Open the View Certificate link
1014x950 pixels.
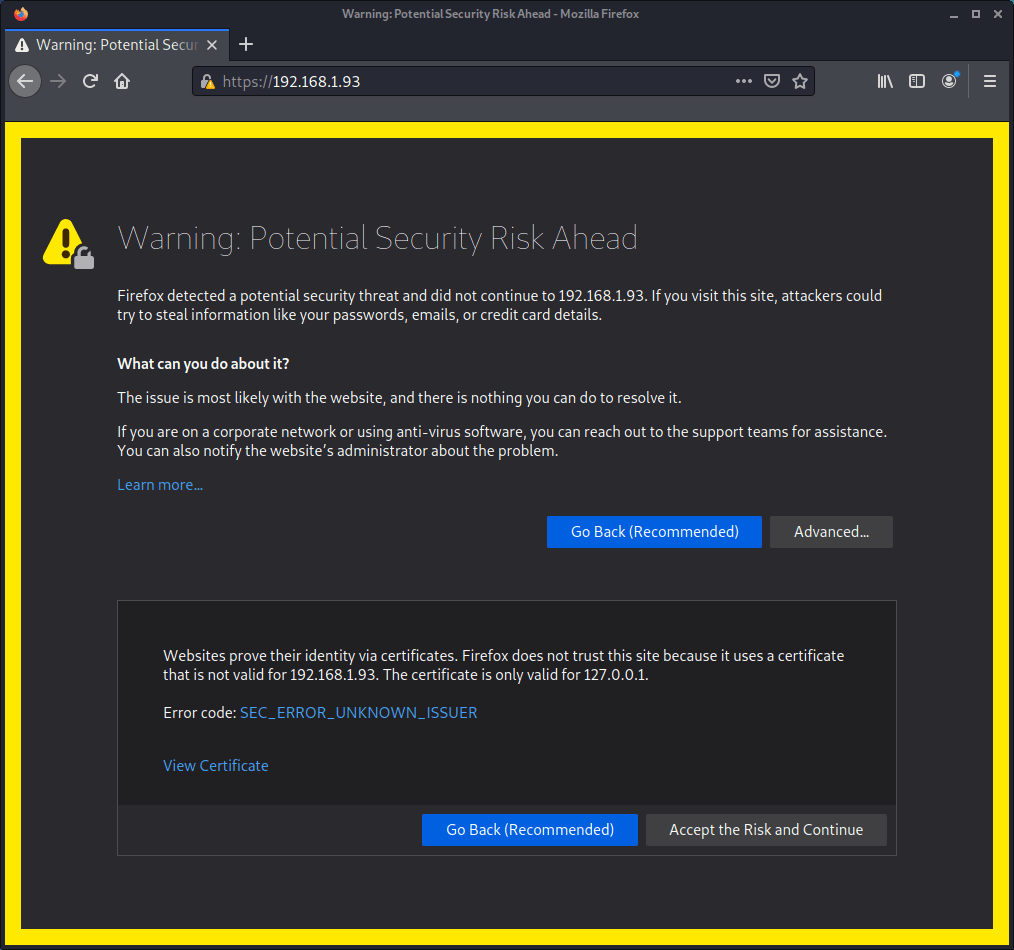coord(215,766)
